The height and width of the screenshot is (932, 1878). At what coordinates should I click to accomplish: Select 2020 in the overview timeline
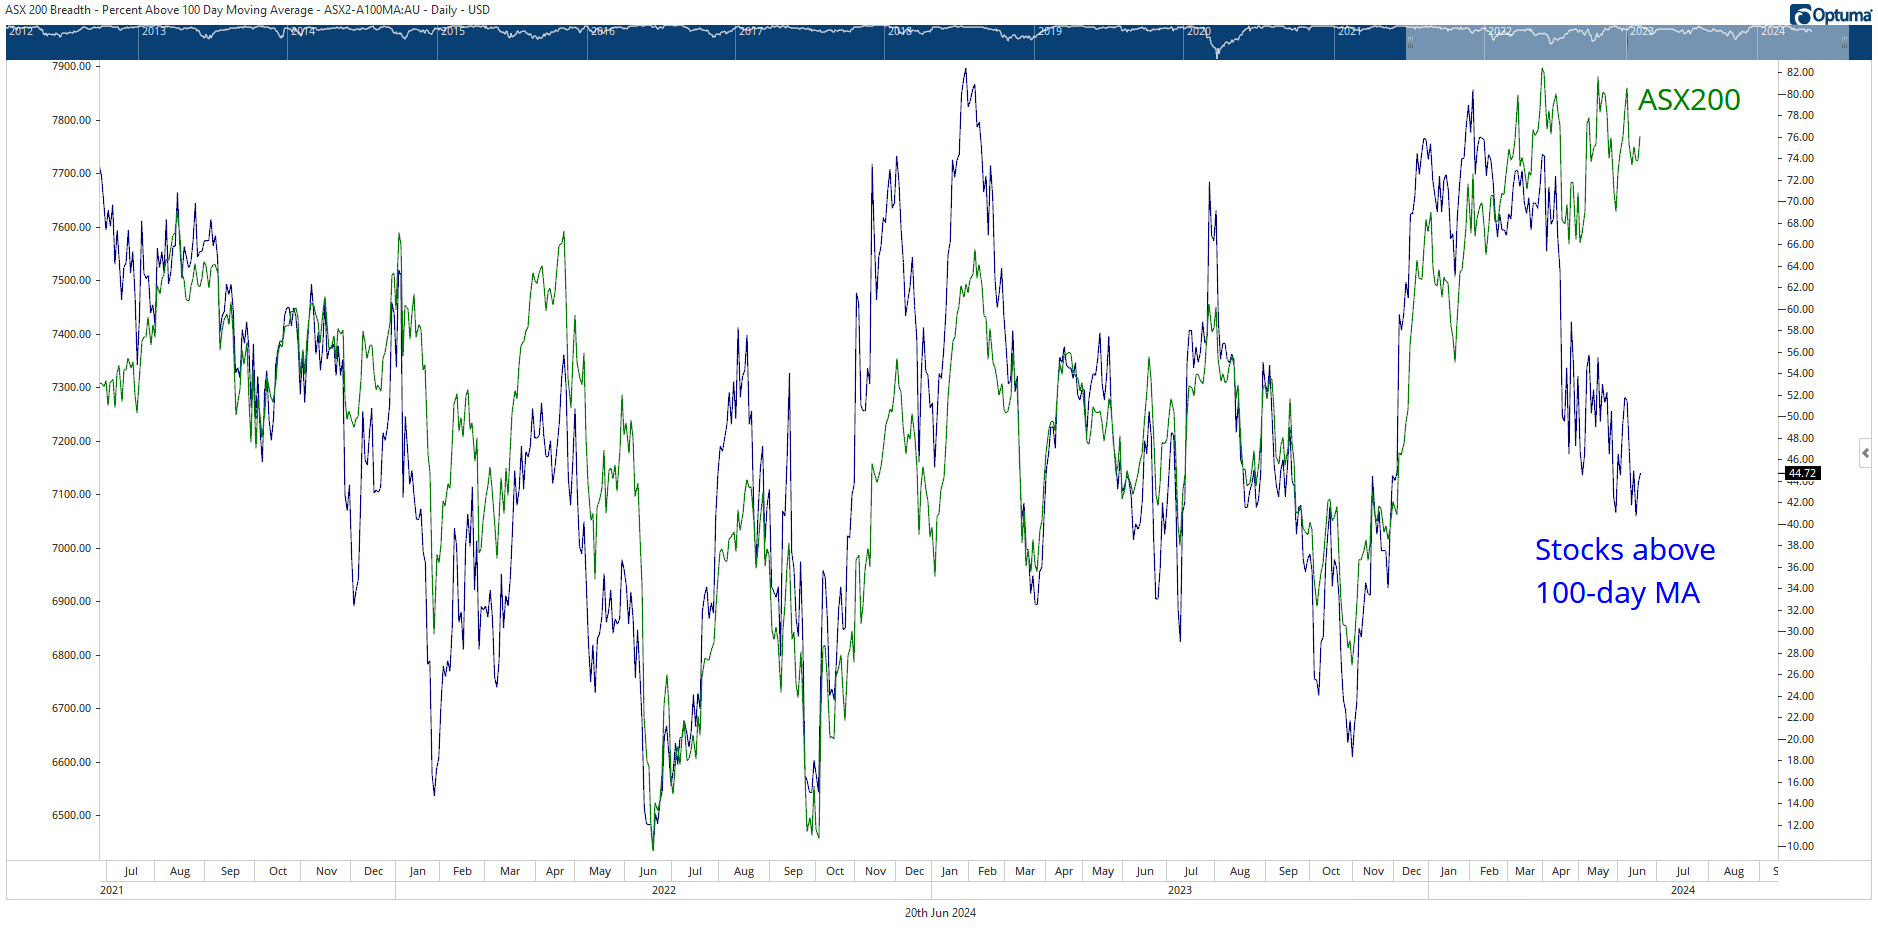[1199, 32]
